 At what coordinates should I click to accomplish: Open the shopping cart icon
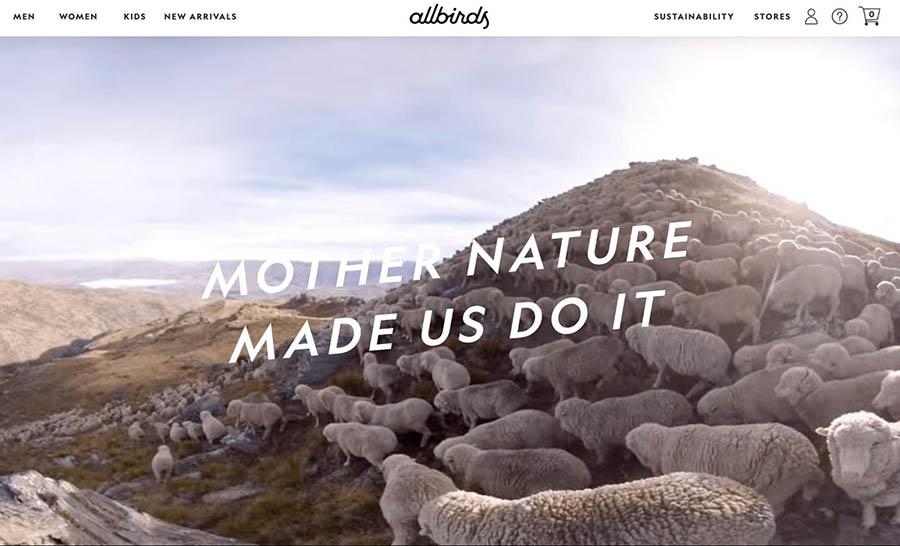click(869, 16)
